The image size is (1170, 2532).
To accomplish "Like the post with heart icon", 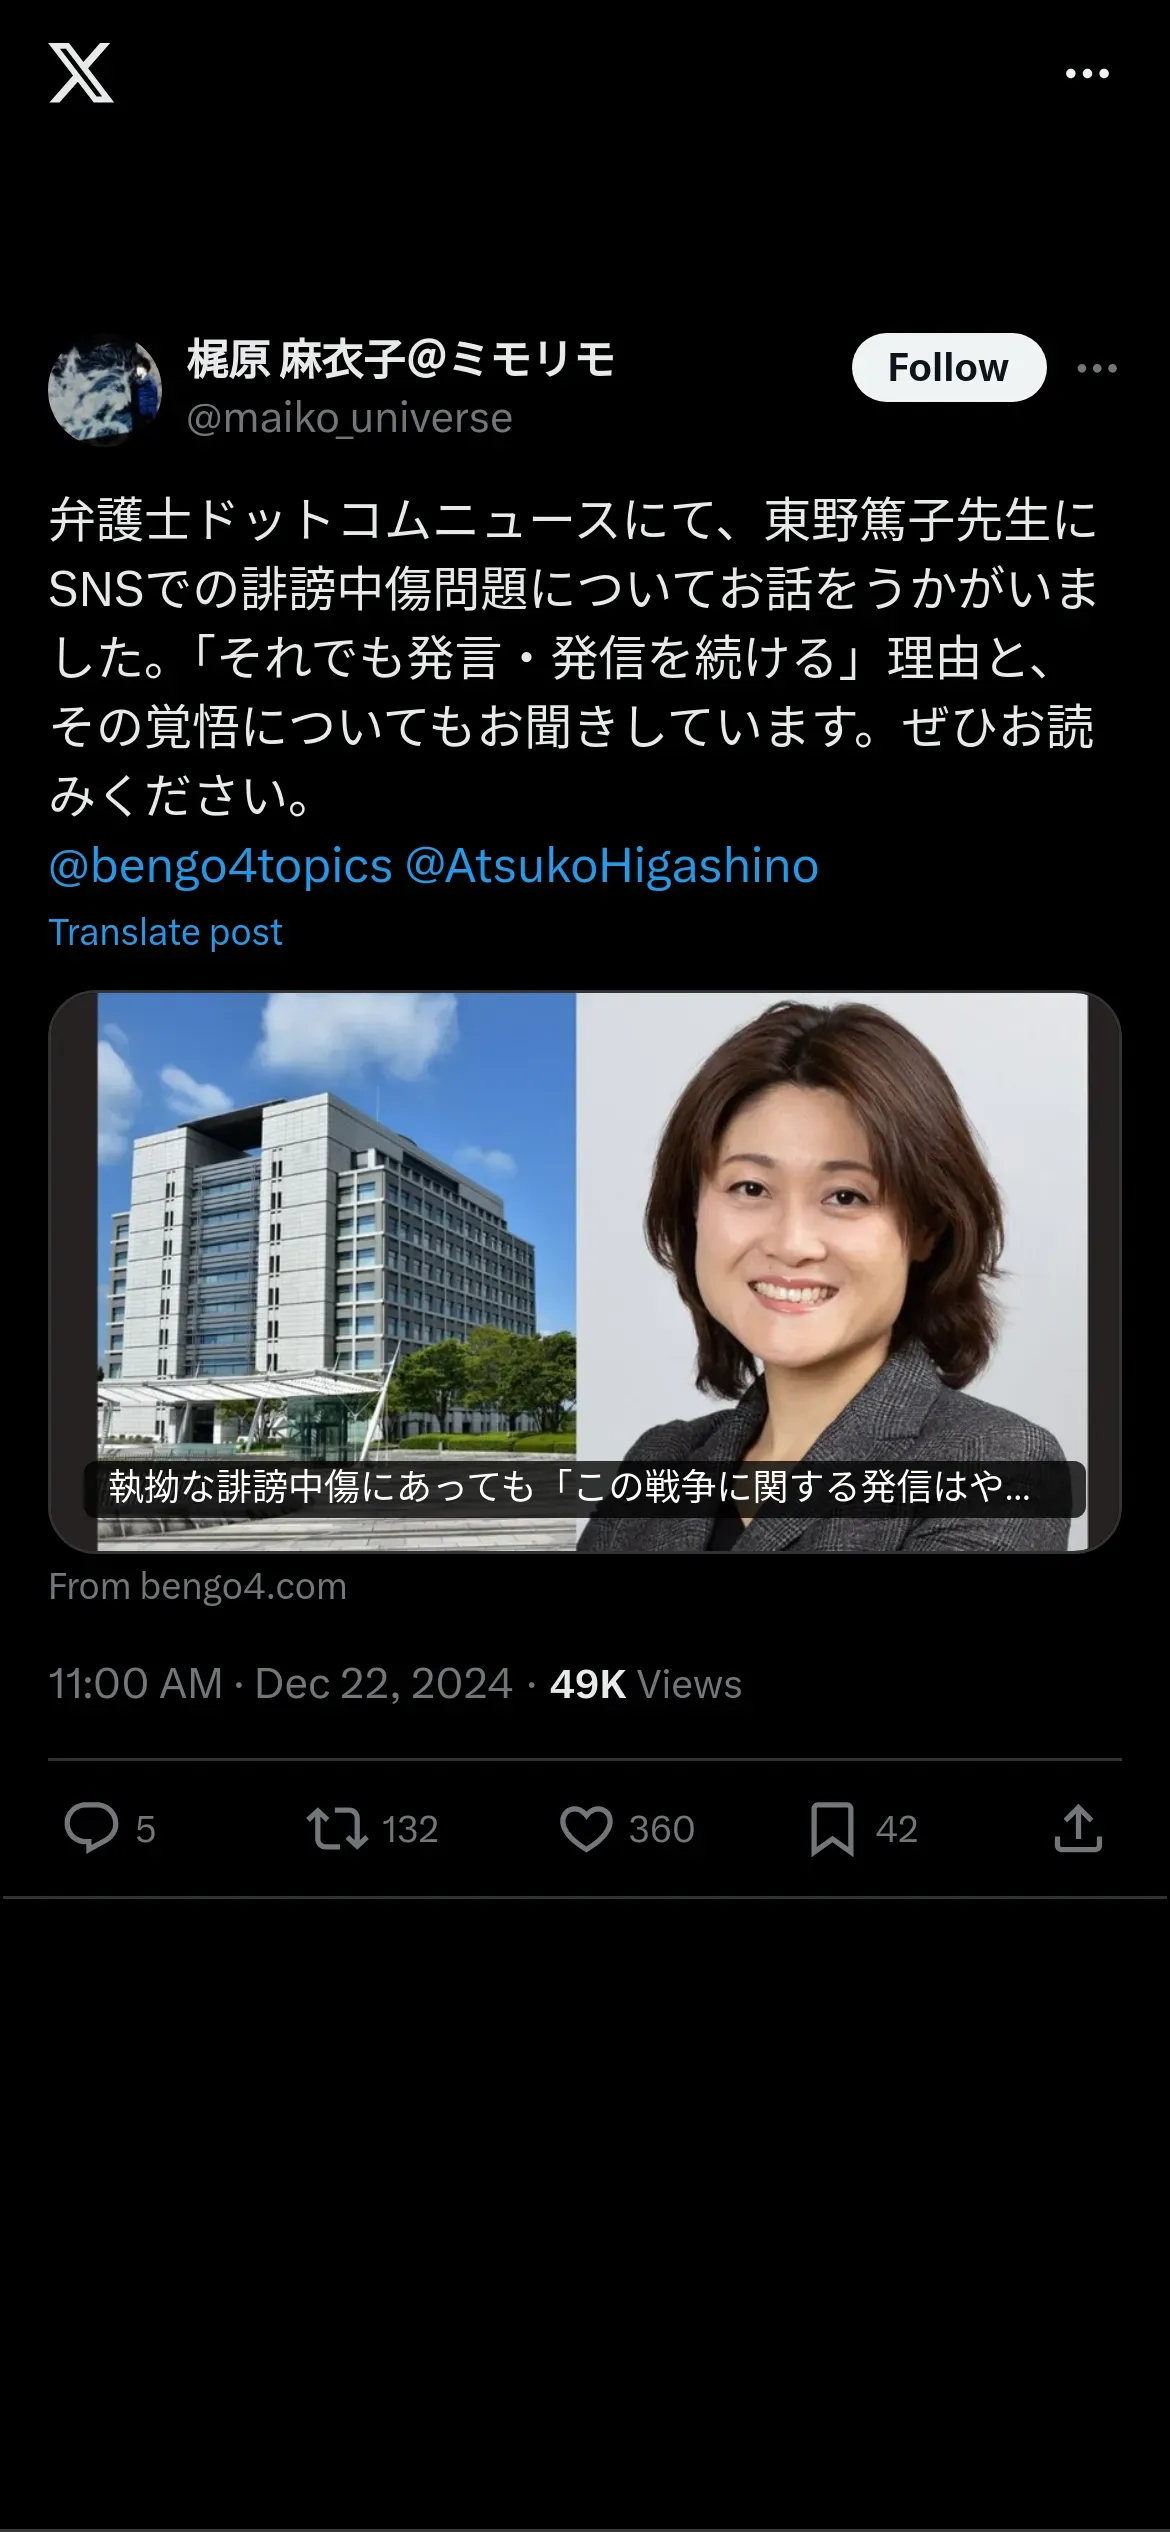I will point(586,1829).
